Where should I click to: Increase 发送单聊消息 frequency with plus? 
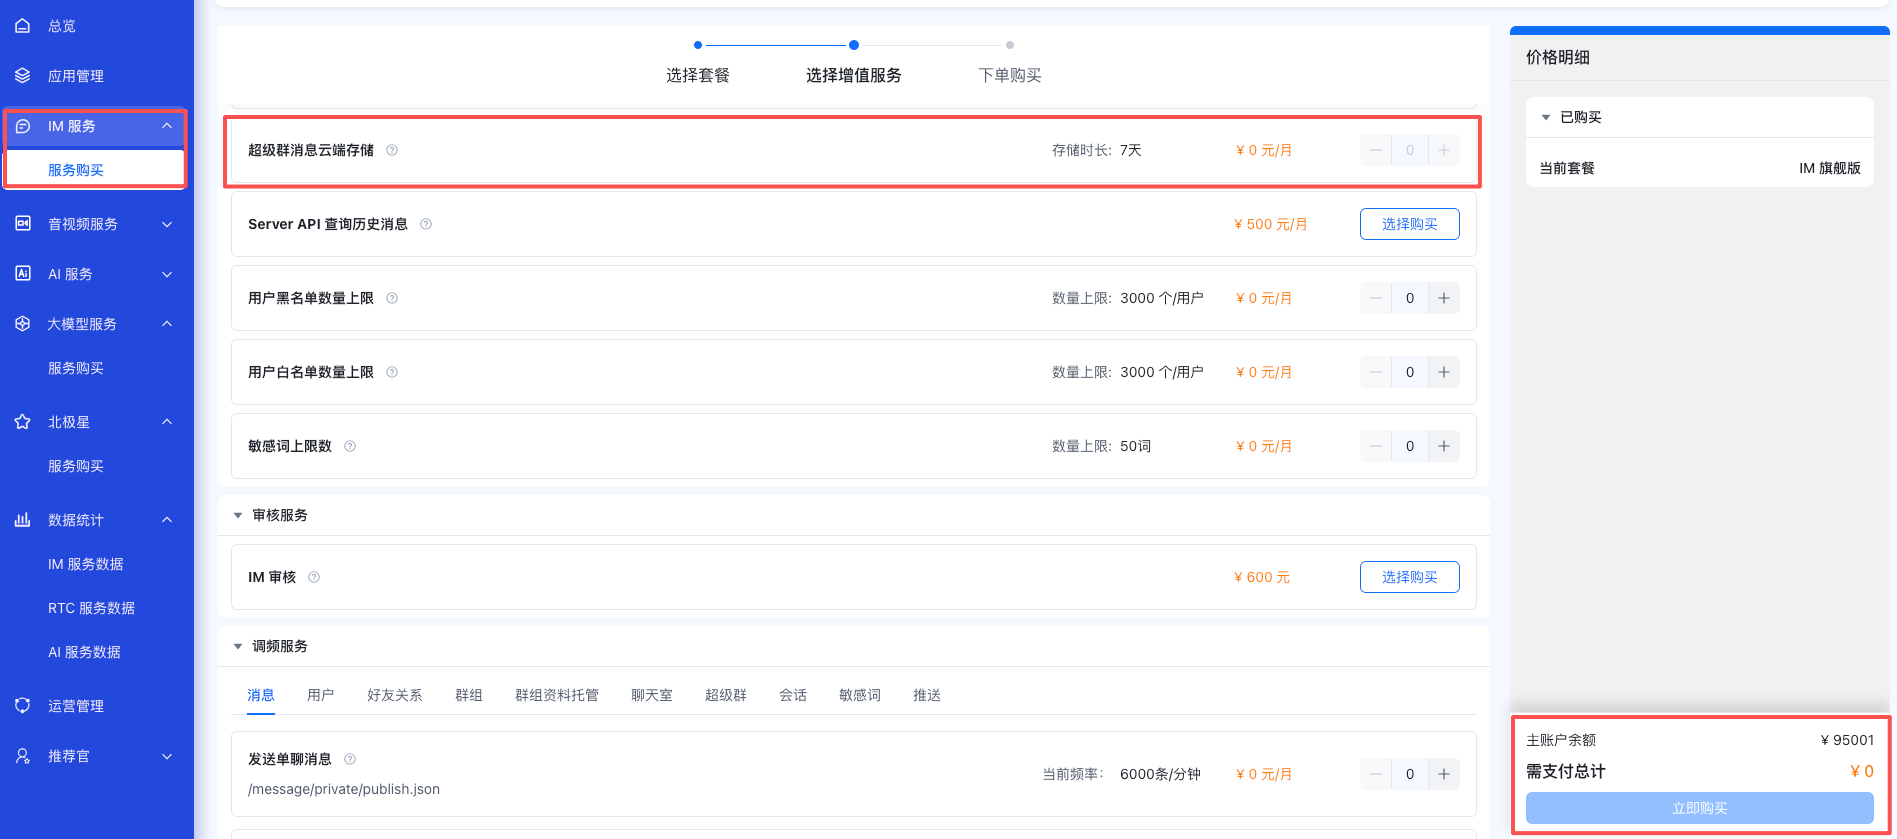1444,774
